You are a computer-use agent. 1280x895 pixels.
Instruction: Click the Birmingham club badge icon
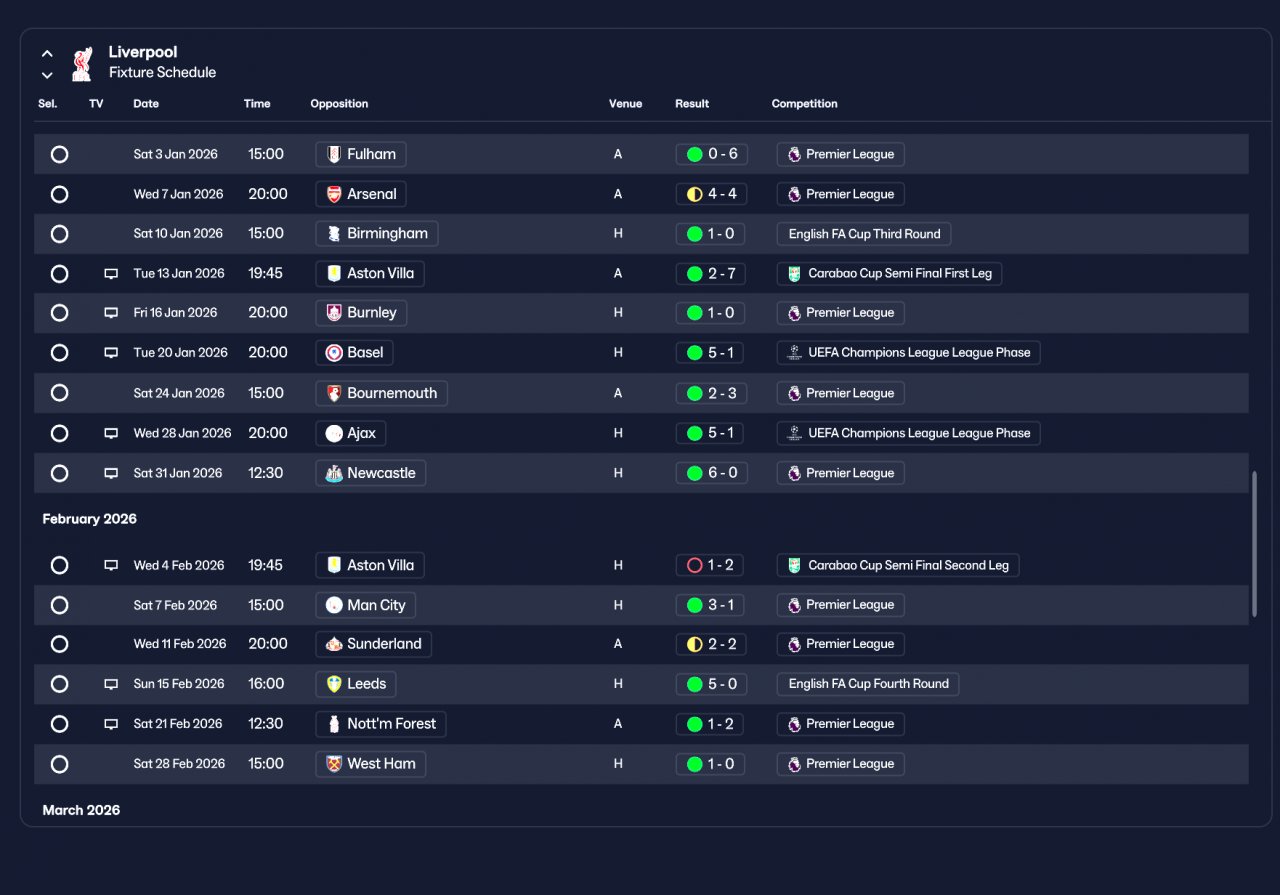[334, 234]
